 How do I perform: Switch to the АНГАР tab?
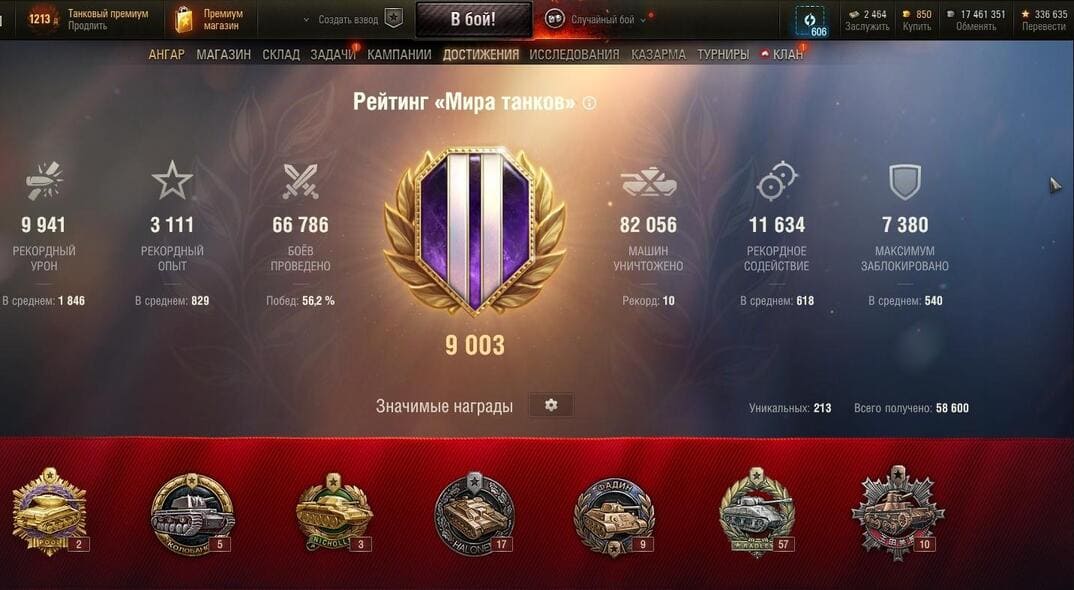point(166,54)
